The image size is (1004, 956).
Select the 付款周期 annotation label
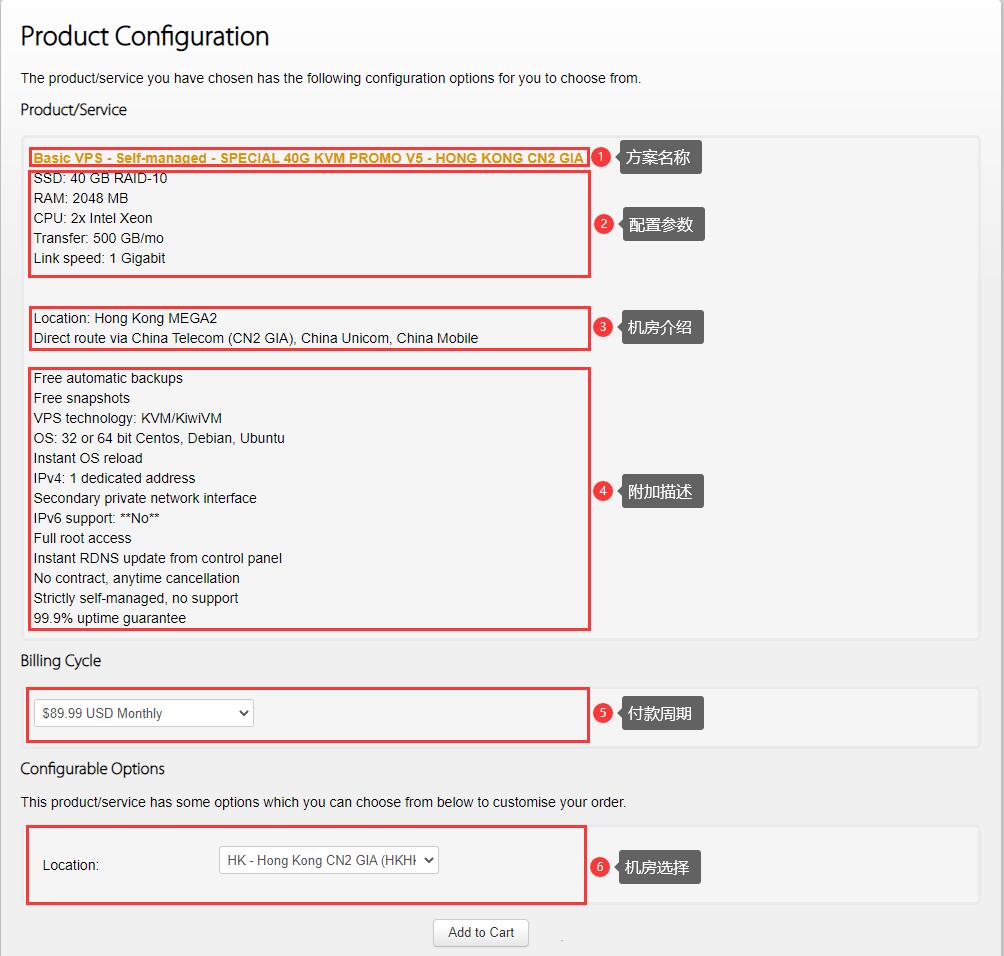[660, 713]
